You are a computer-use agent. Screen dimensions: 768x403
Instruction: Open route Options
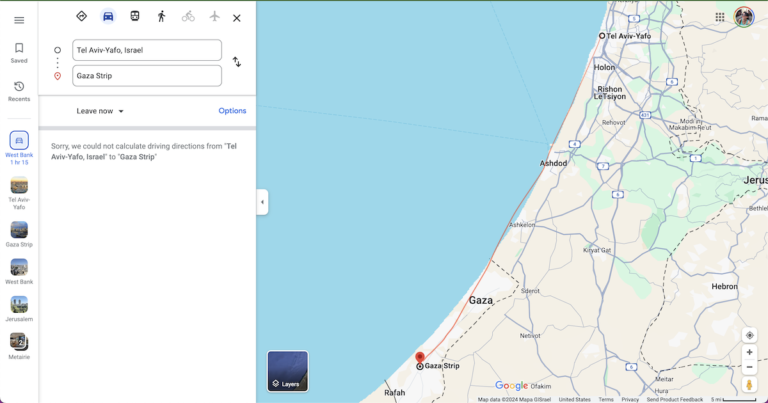232,111
